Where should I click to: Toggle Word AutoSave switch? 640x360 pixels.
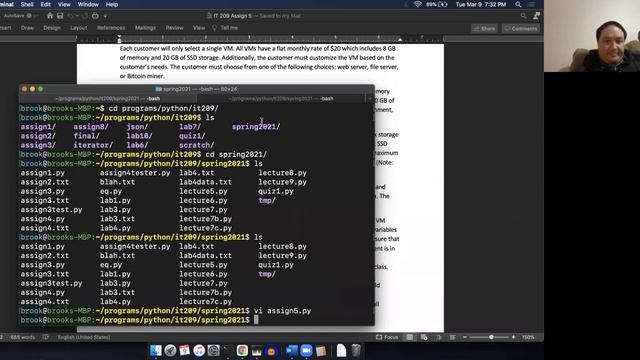pos(31,16)
